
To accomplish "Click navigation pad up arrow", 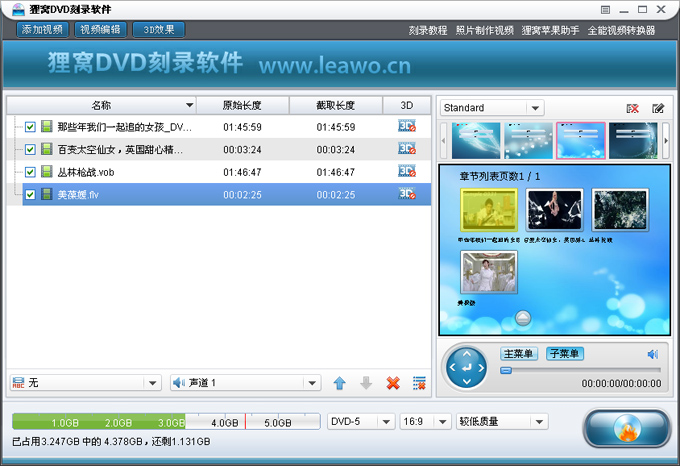I will click(467, 354).
